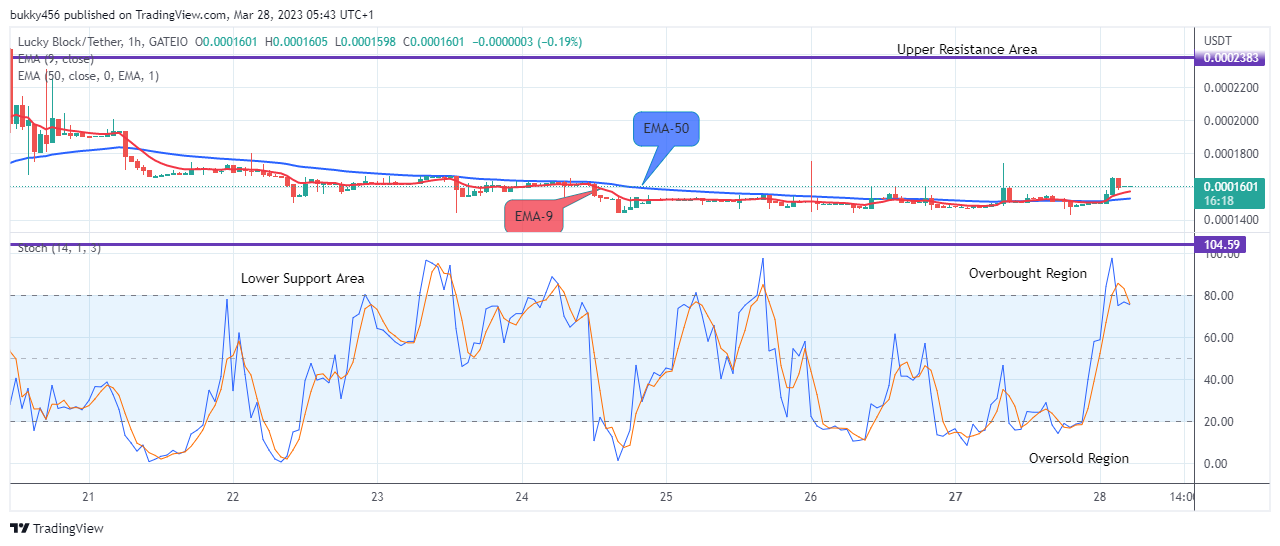Screen dimensions: 1280x546
Task: Click the countdown timer 16:18
Action: coord(1219,200)
